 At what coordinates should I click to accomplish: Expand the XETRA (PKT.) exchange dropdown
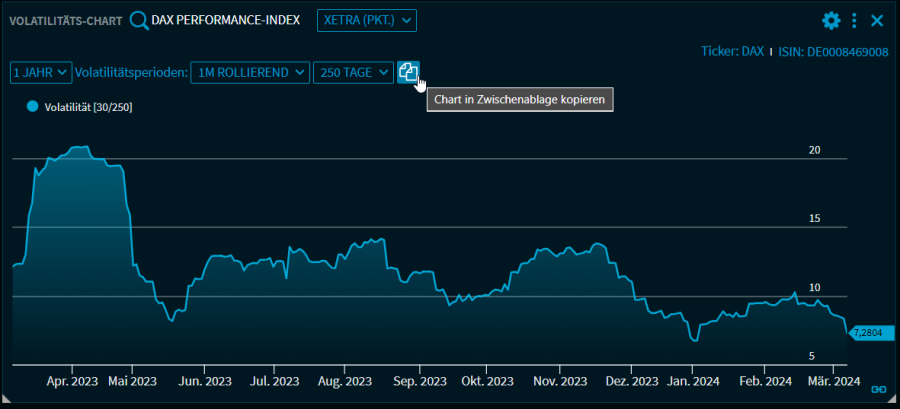pos(367,20)
